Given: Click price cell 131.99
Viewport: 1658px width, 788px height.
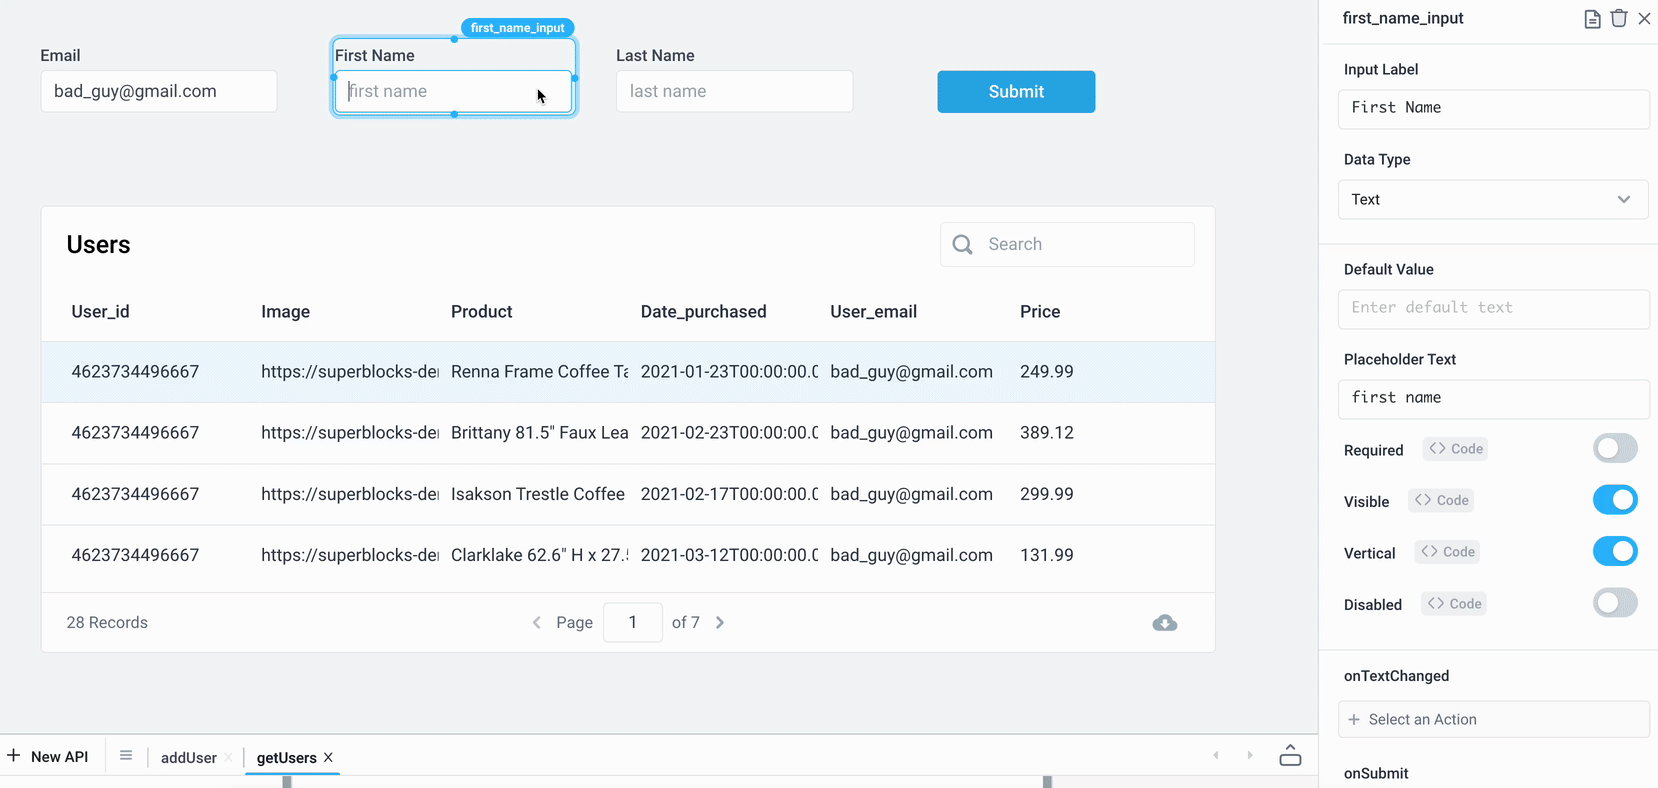Looking at the screenshot, I should pyautogui.click(x=1047, y=555).
